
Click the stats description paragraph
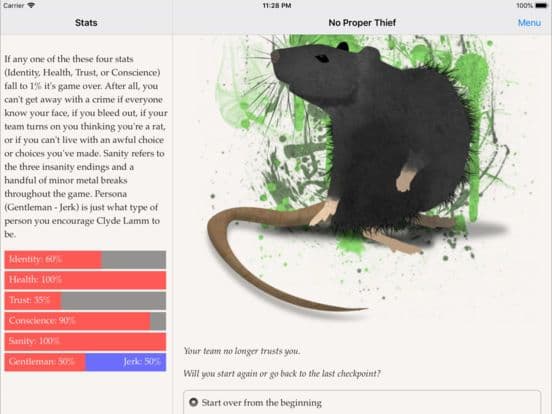(86, 146)
